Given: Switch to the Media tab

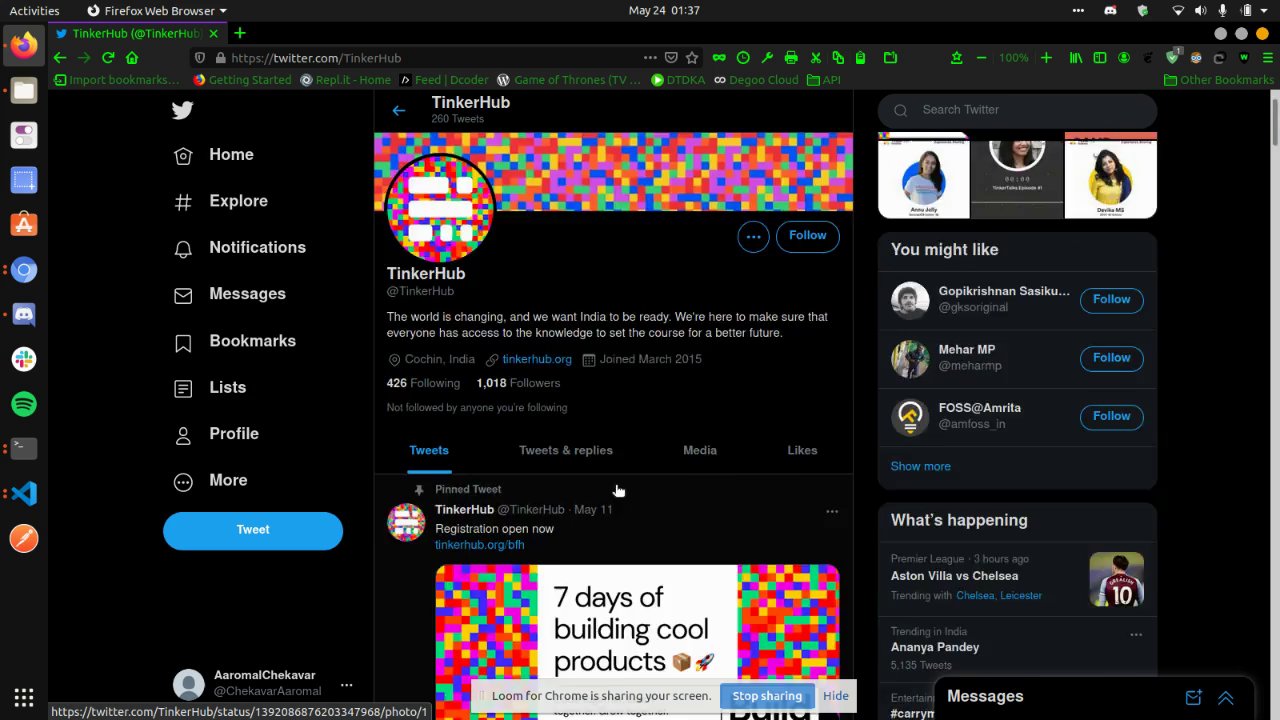Looking at the screenshot, I should click(x=700, y=450).
